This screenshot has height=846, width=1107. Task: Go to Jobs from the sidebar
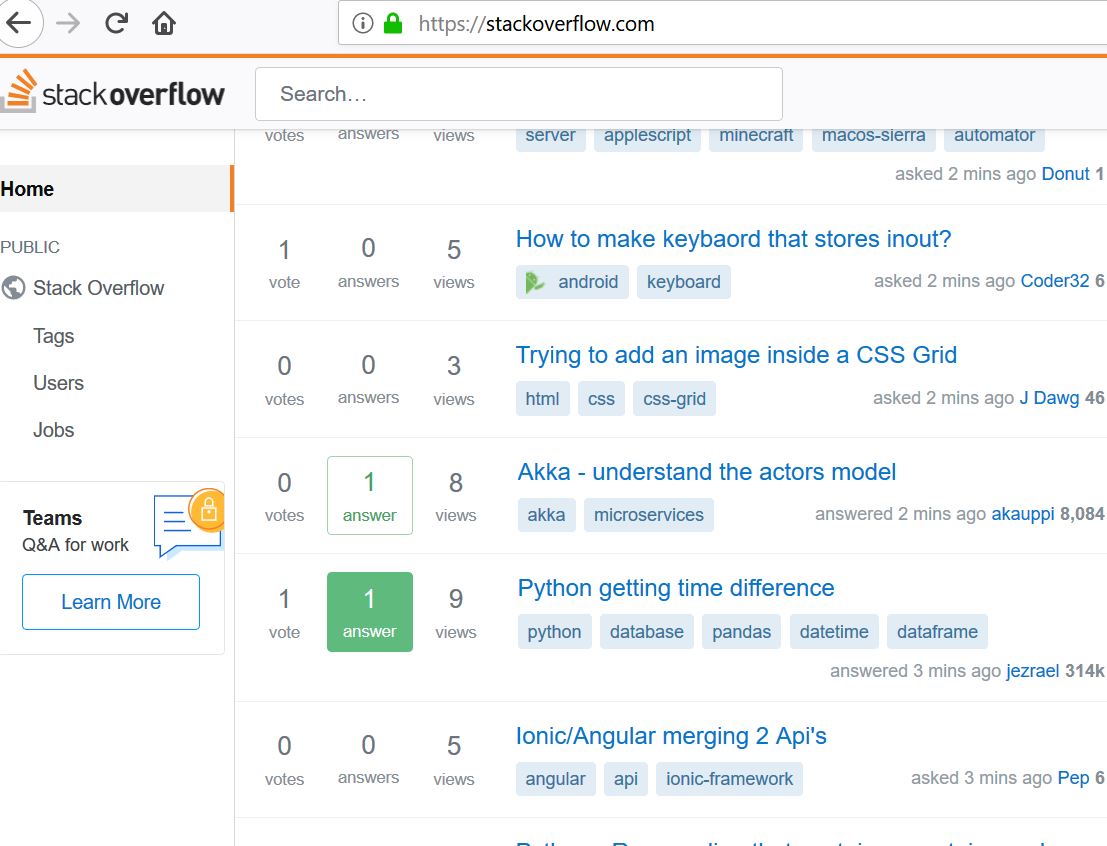[53, 430]
